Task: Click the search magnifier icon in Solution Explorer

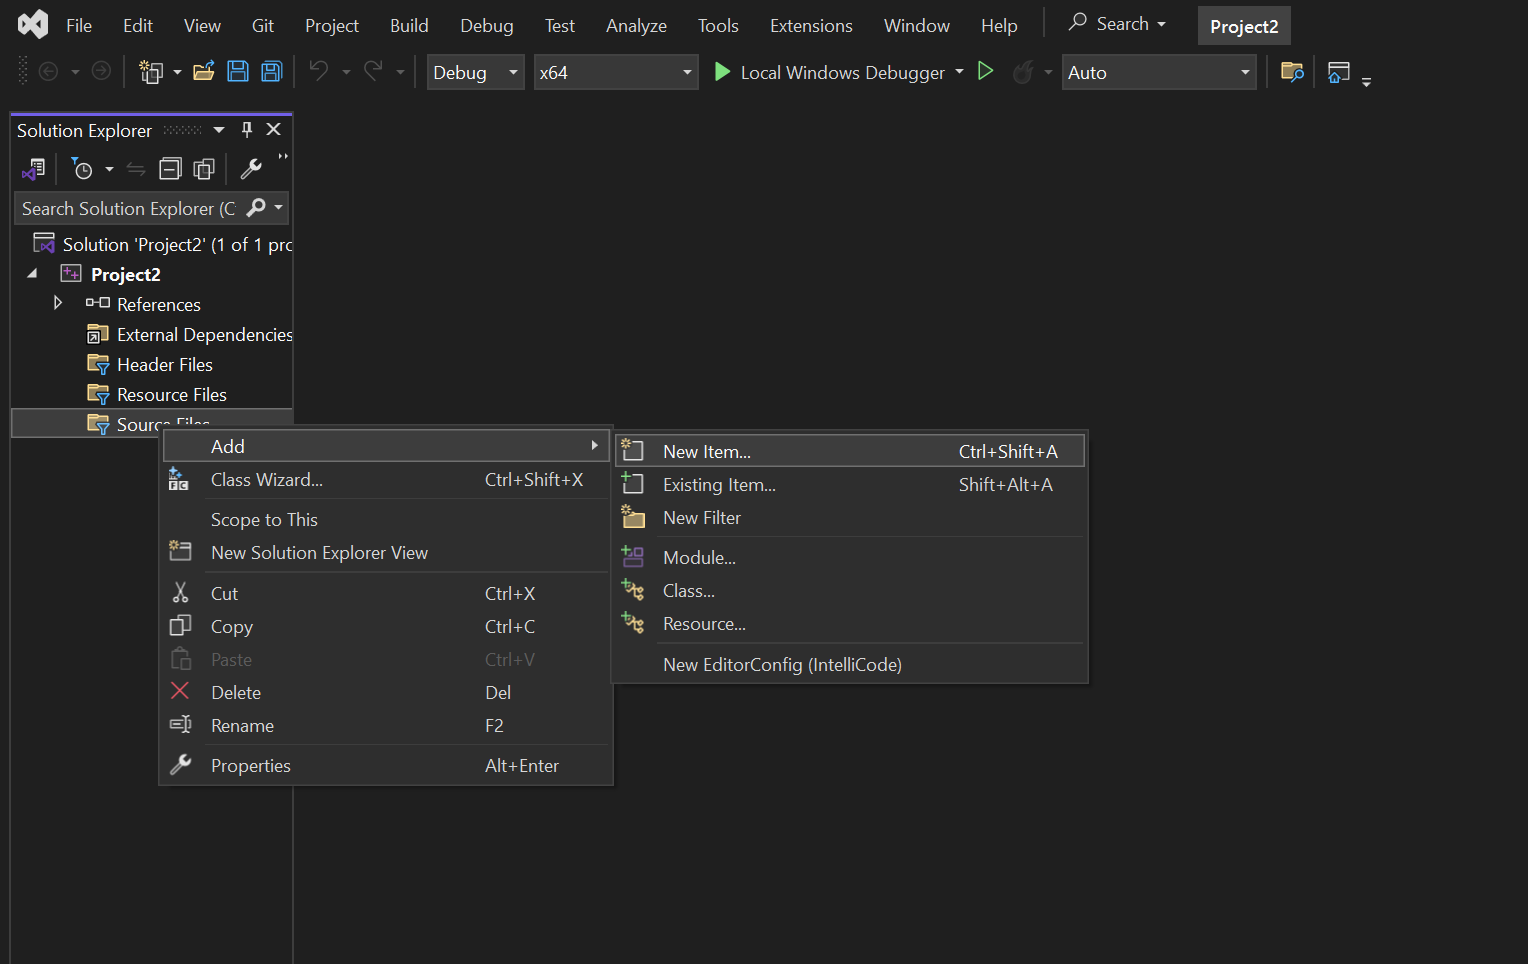Action: tap(256, 208)
